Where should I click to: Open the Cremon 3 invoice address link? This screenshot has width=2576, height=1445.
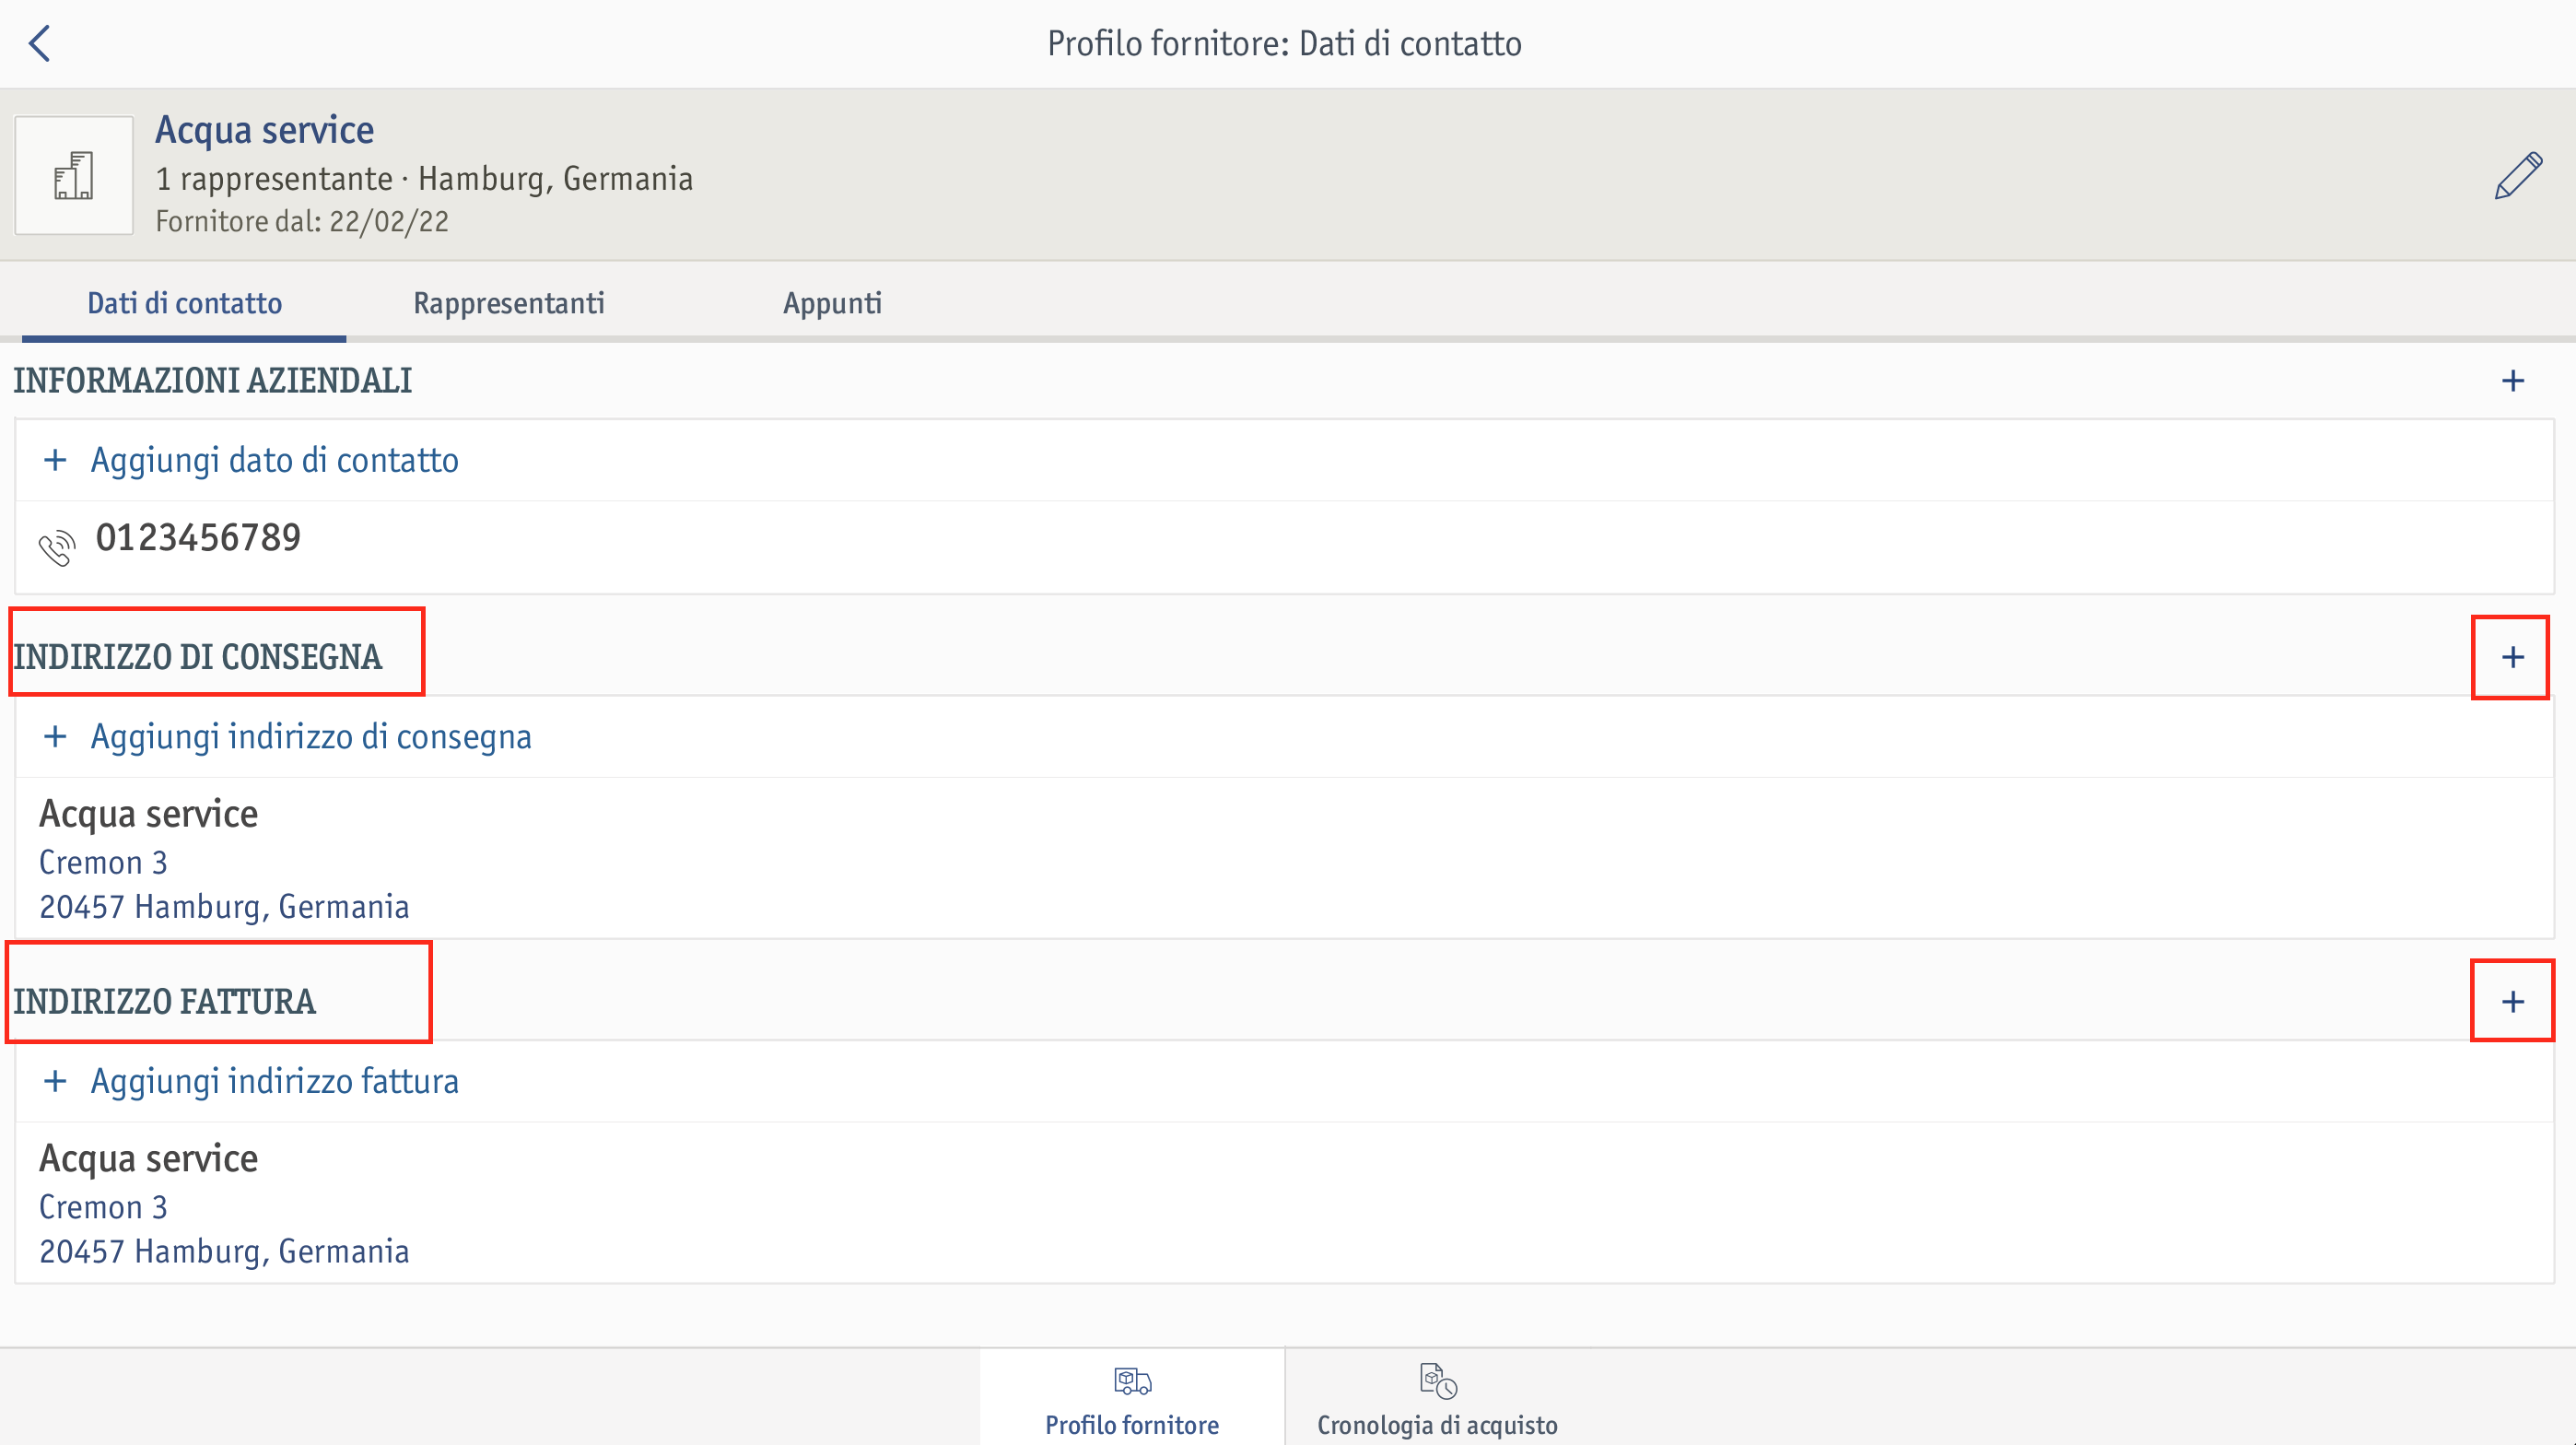tap(103, 1207)
